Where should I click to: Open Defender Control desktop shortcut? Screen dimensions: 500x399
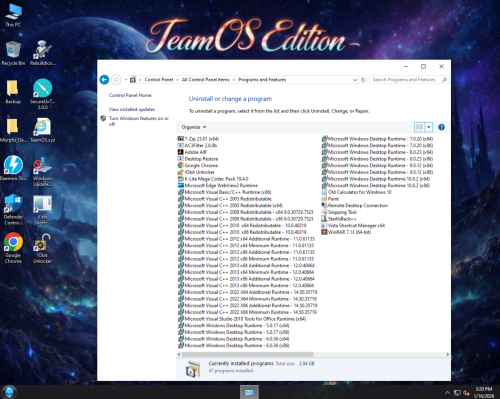pos(13,210)
